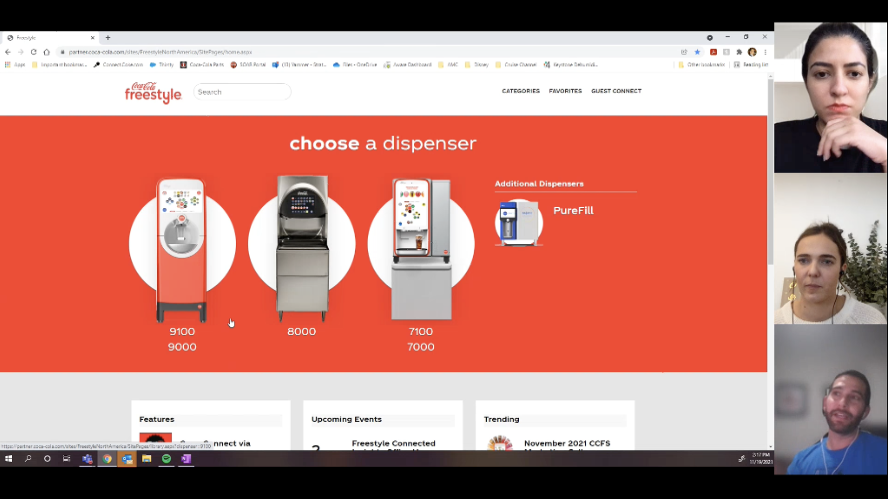Click the address bar URL

[x=160, y=52]
